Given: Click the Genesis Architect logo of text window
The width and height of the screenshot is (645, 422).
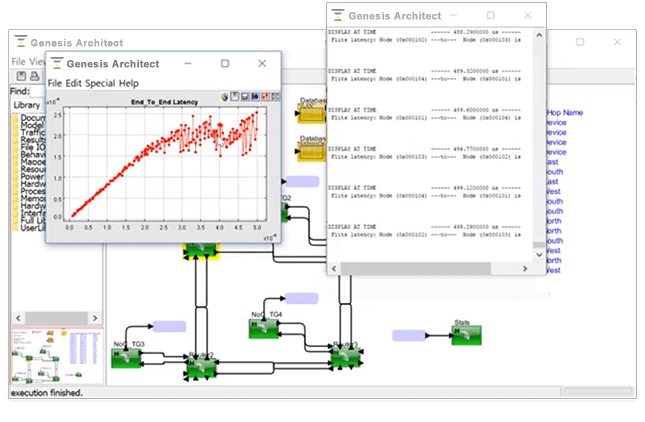Looking at the screenshot, I should click(338, 15).
